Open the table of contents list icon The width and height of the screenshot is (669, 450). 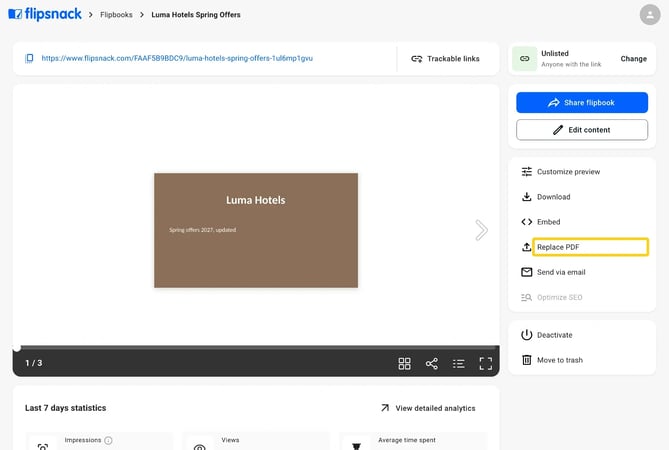[x=459, y=363]
